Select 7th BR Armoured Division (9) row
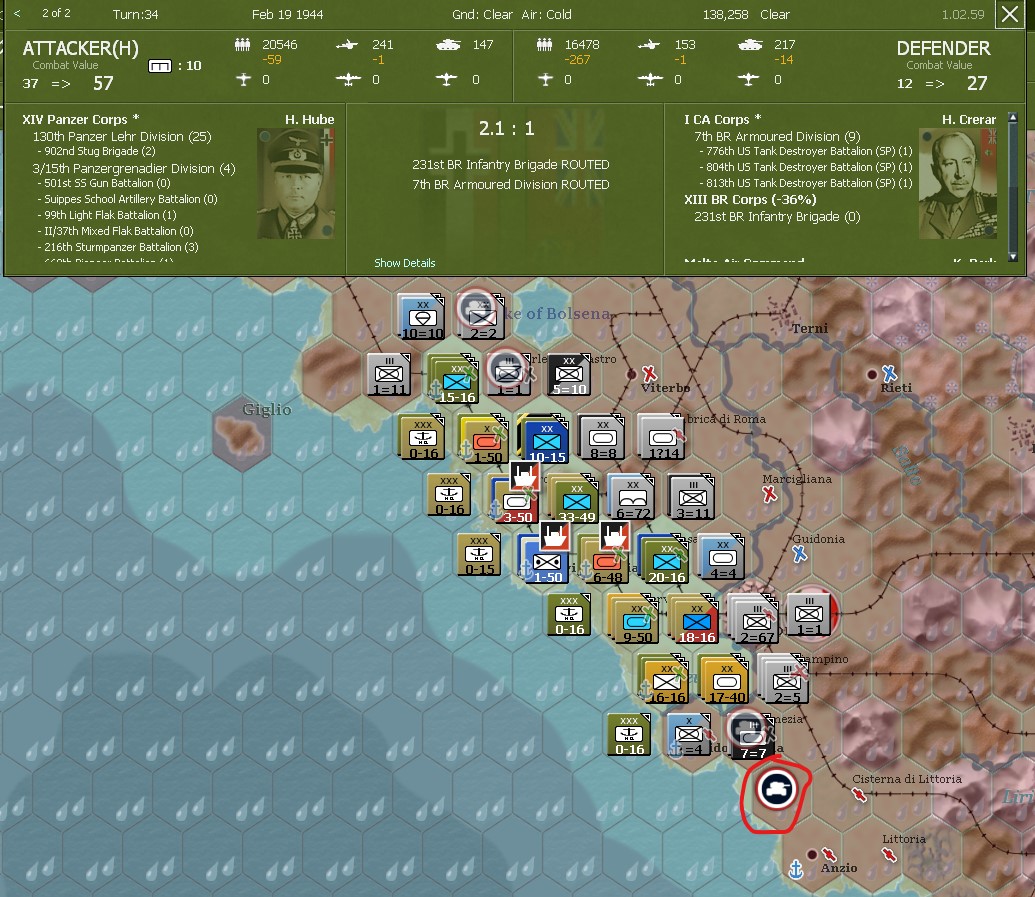 [777, 137]
